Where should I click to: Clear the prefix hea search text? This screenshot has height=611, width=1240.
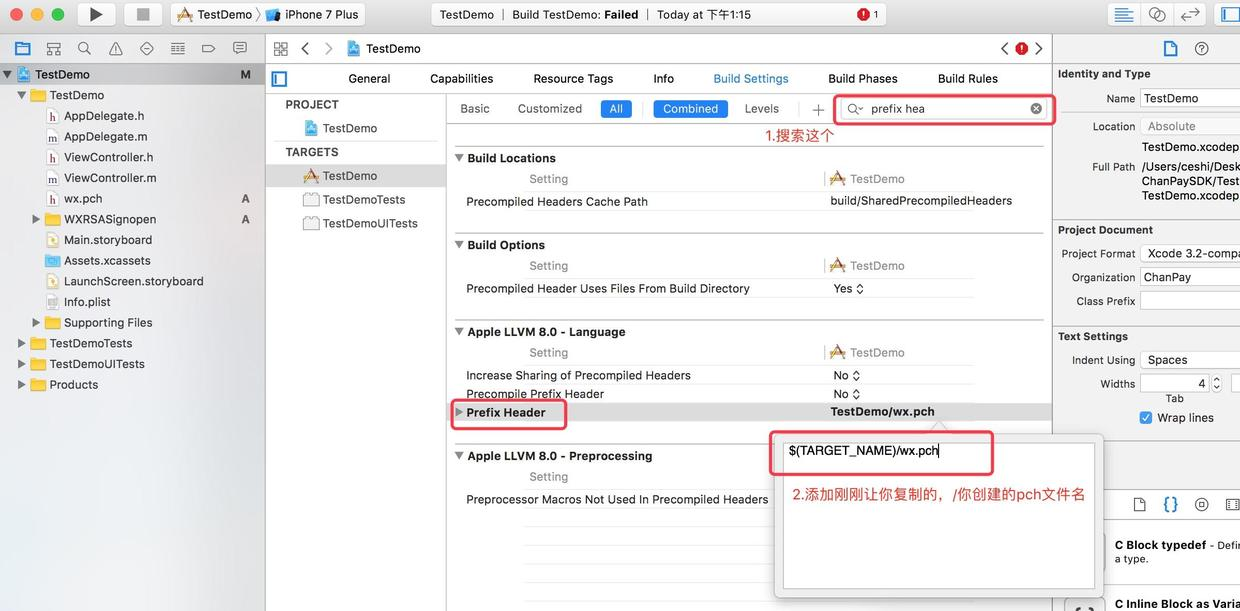click(x=1036, y=108)
